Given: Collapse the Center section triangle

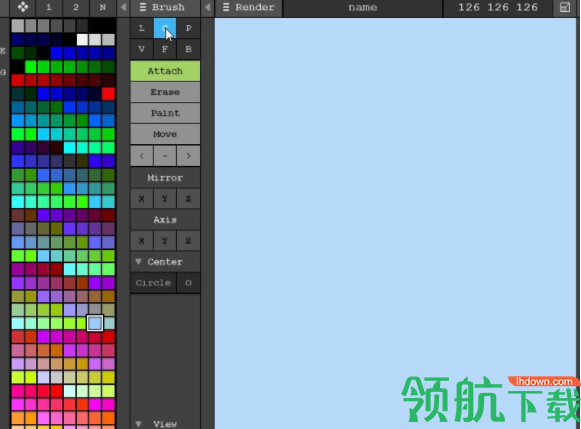Looking at the screenshot, I should (x=139, y=262).
